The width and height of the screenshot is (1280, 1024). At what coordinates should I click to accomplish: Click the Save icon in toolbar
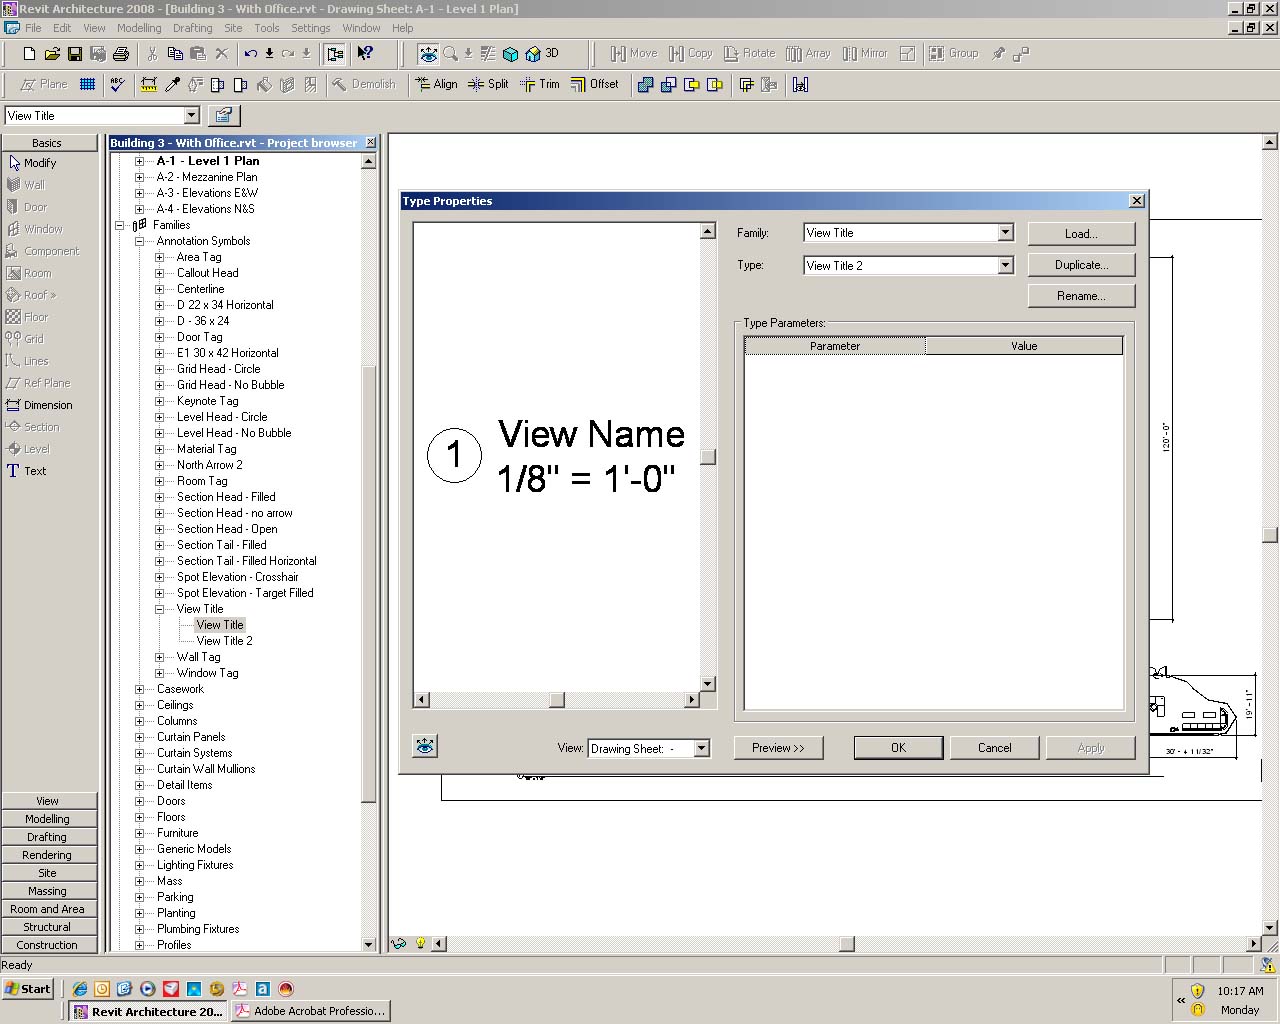tap(75, 54)
